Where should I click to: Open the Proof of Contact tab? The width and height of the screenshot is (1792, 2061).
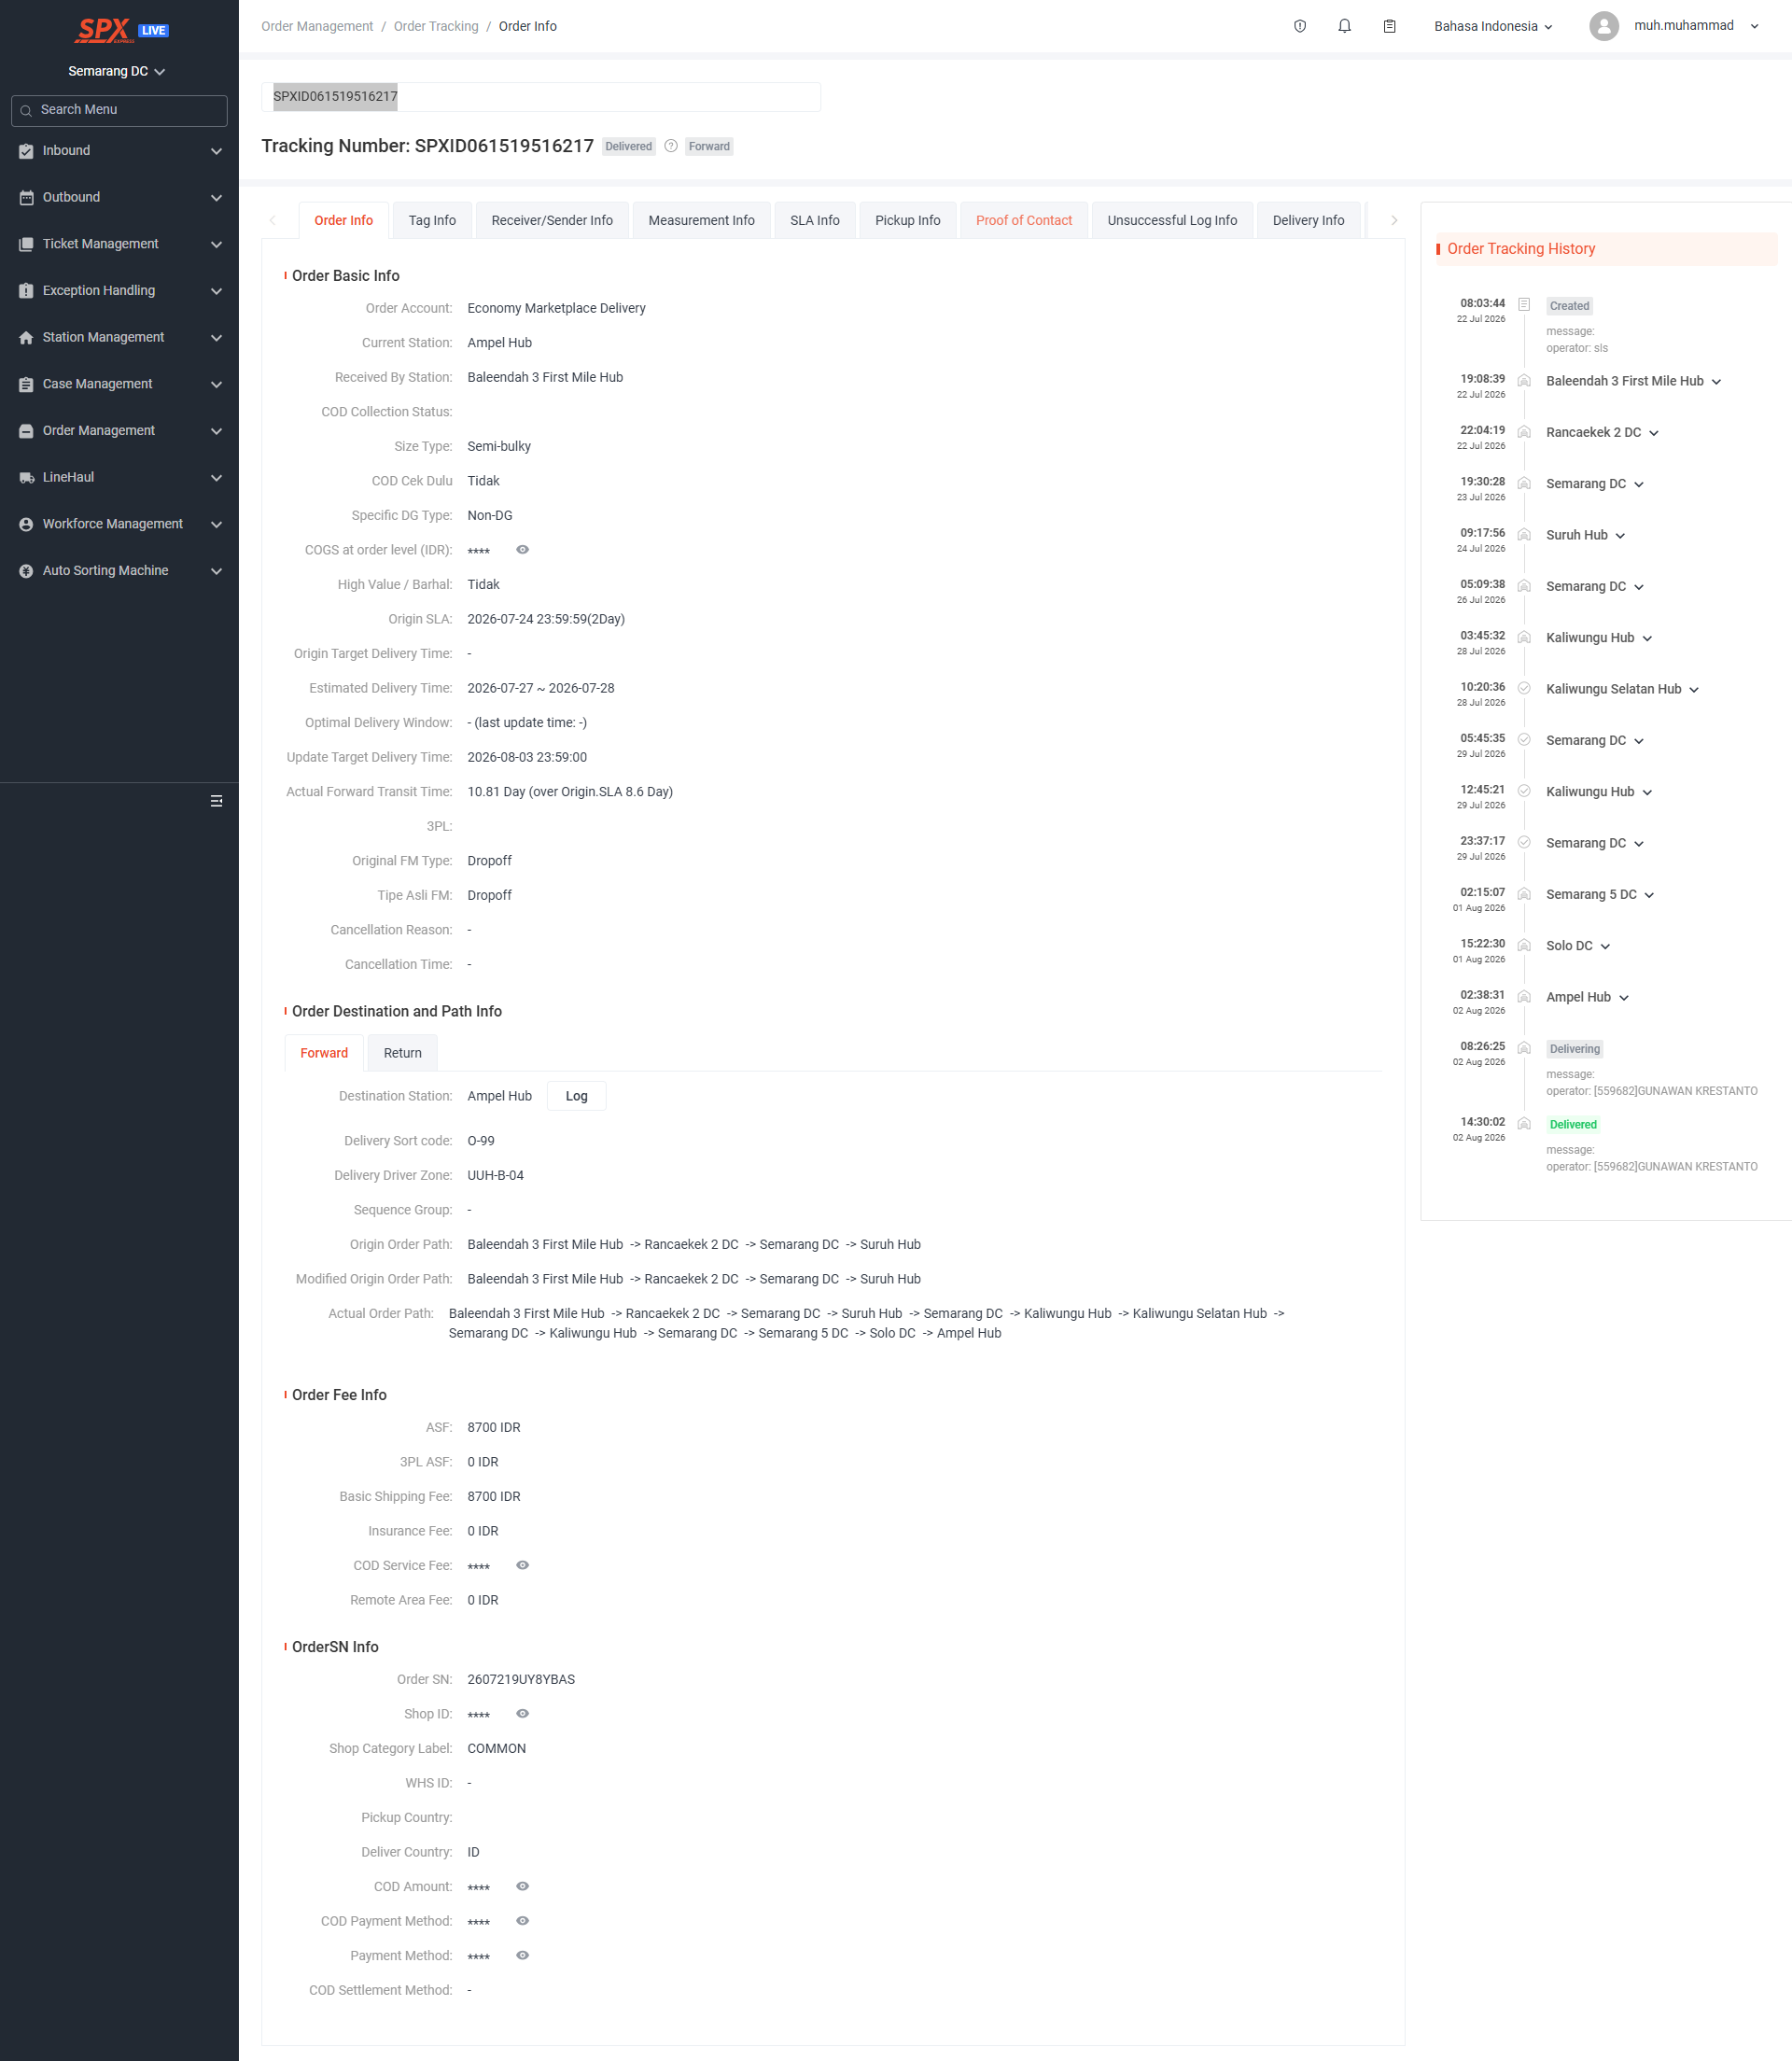(x=1024, y=220)
